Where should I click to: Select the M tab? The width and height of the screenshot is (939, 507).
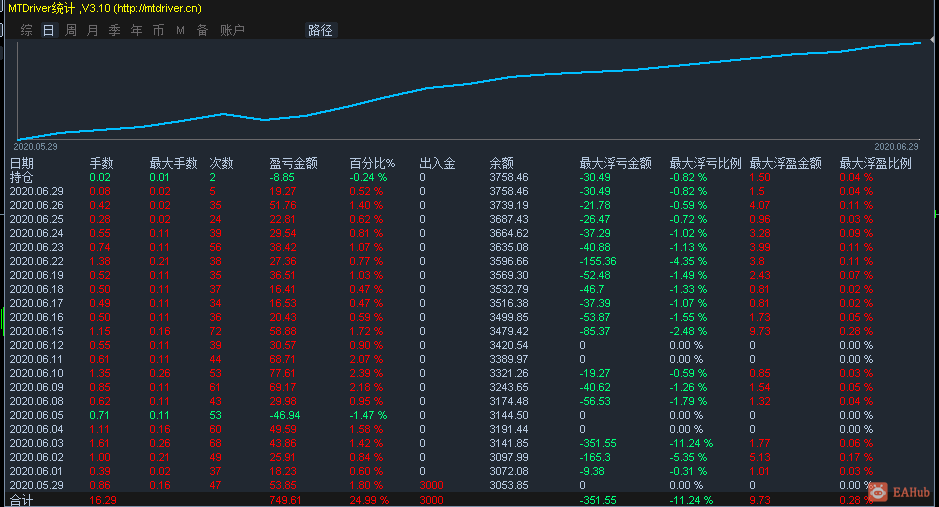click(180, 31)
